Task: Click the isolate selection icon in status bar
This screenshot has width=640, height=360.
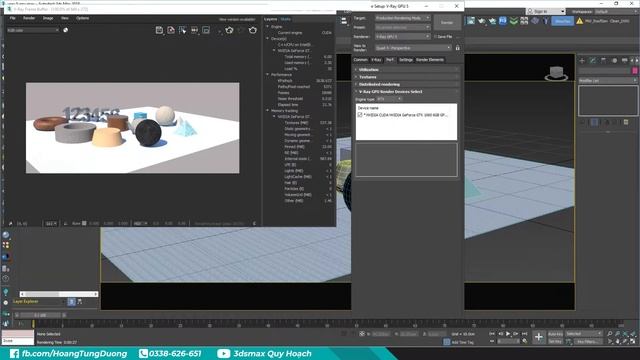Action: click(x=344, y=334)
